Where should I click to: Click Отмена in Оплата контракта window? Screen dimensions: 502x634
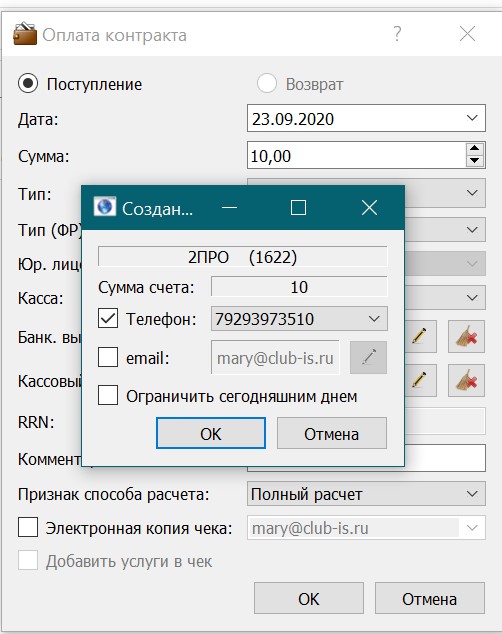pyautogui.click(x=429, y=598)
